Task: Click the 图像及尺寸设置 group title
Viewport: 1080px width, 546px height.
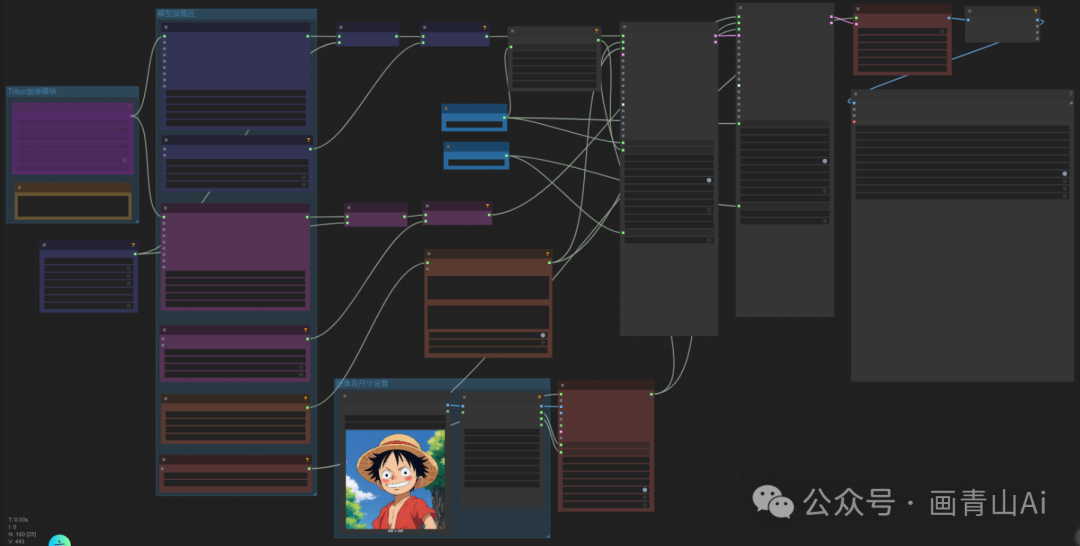Action: coord(362,384)
